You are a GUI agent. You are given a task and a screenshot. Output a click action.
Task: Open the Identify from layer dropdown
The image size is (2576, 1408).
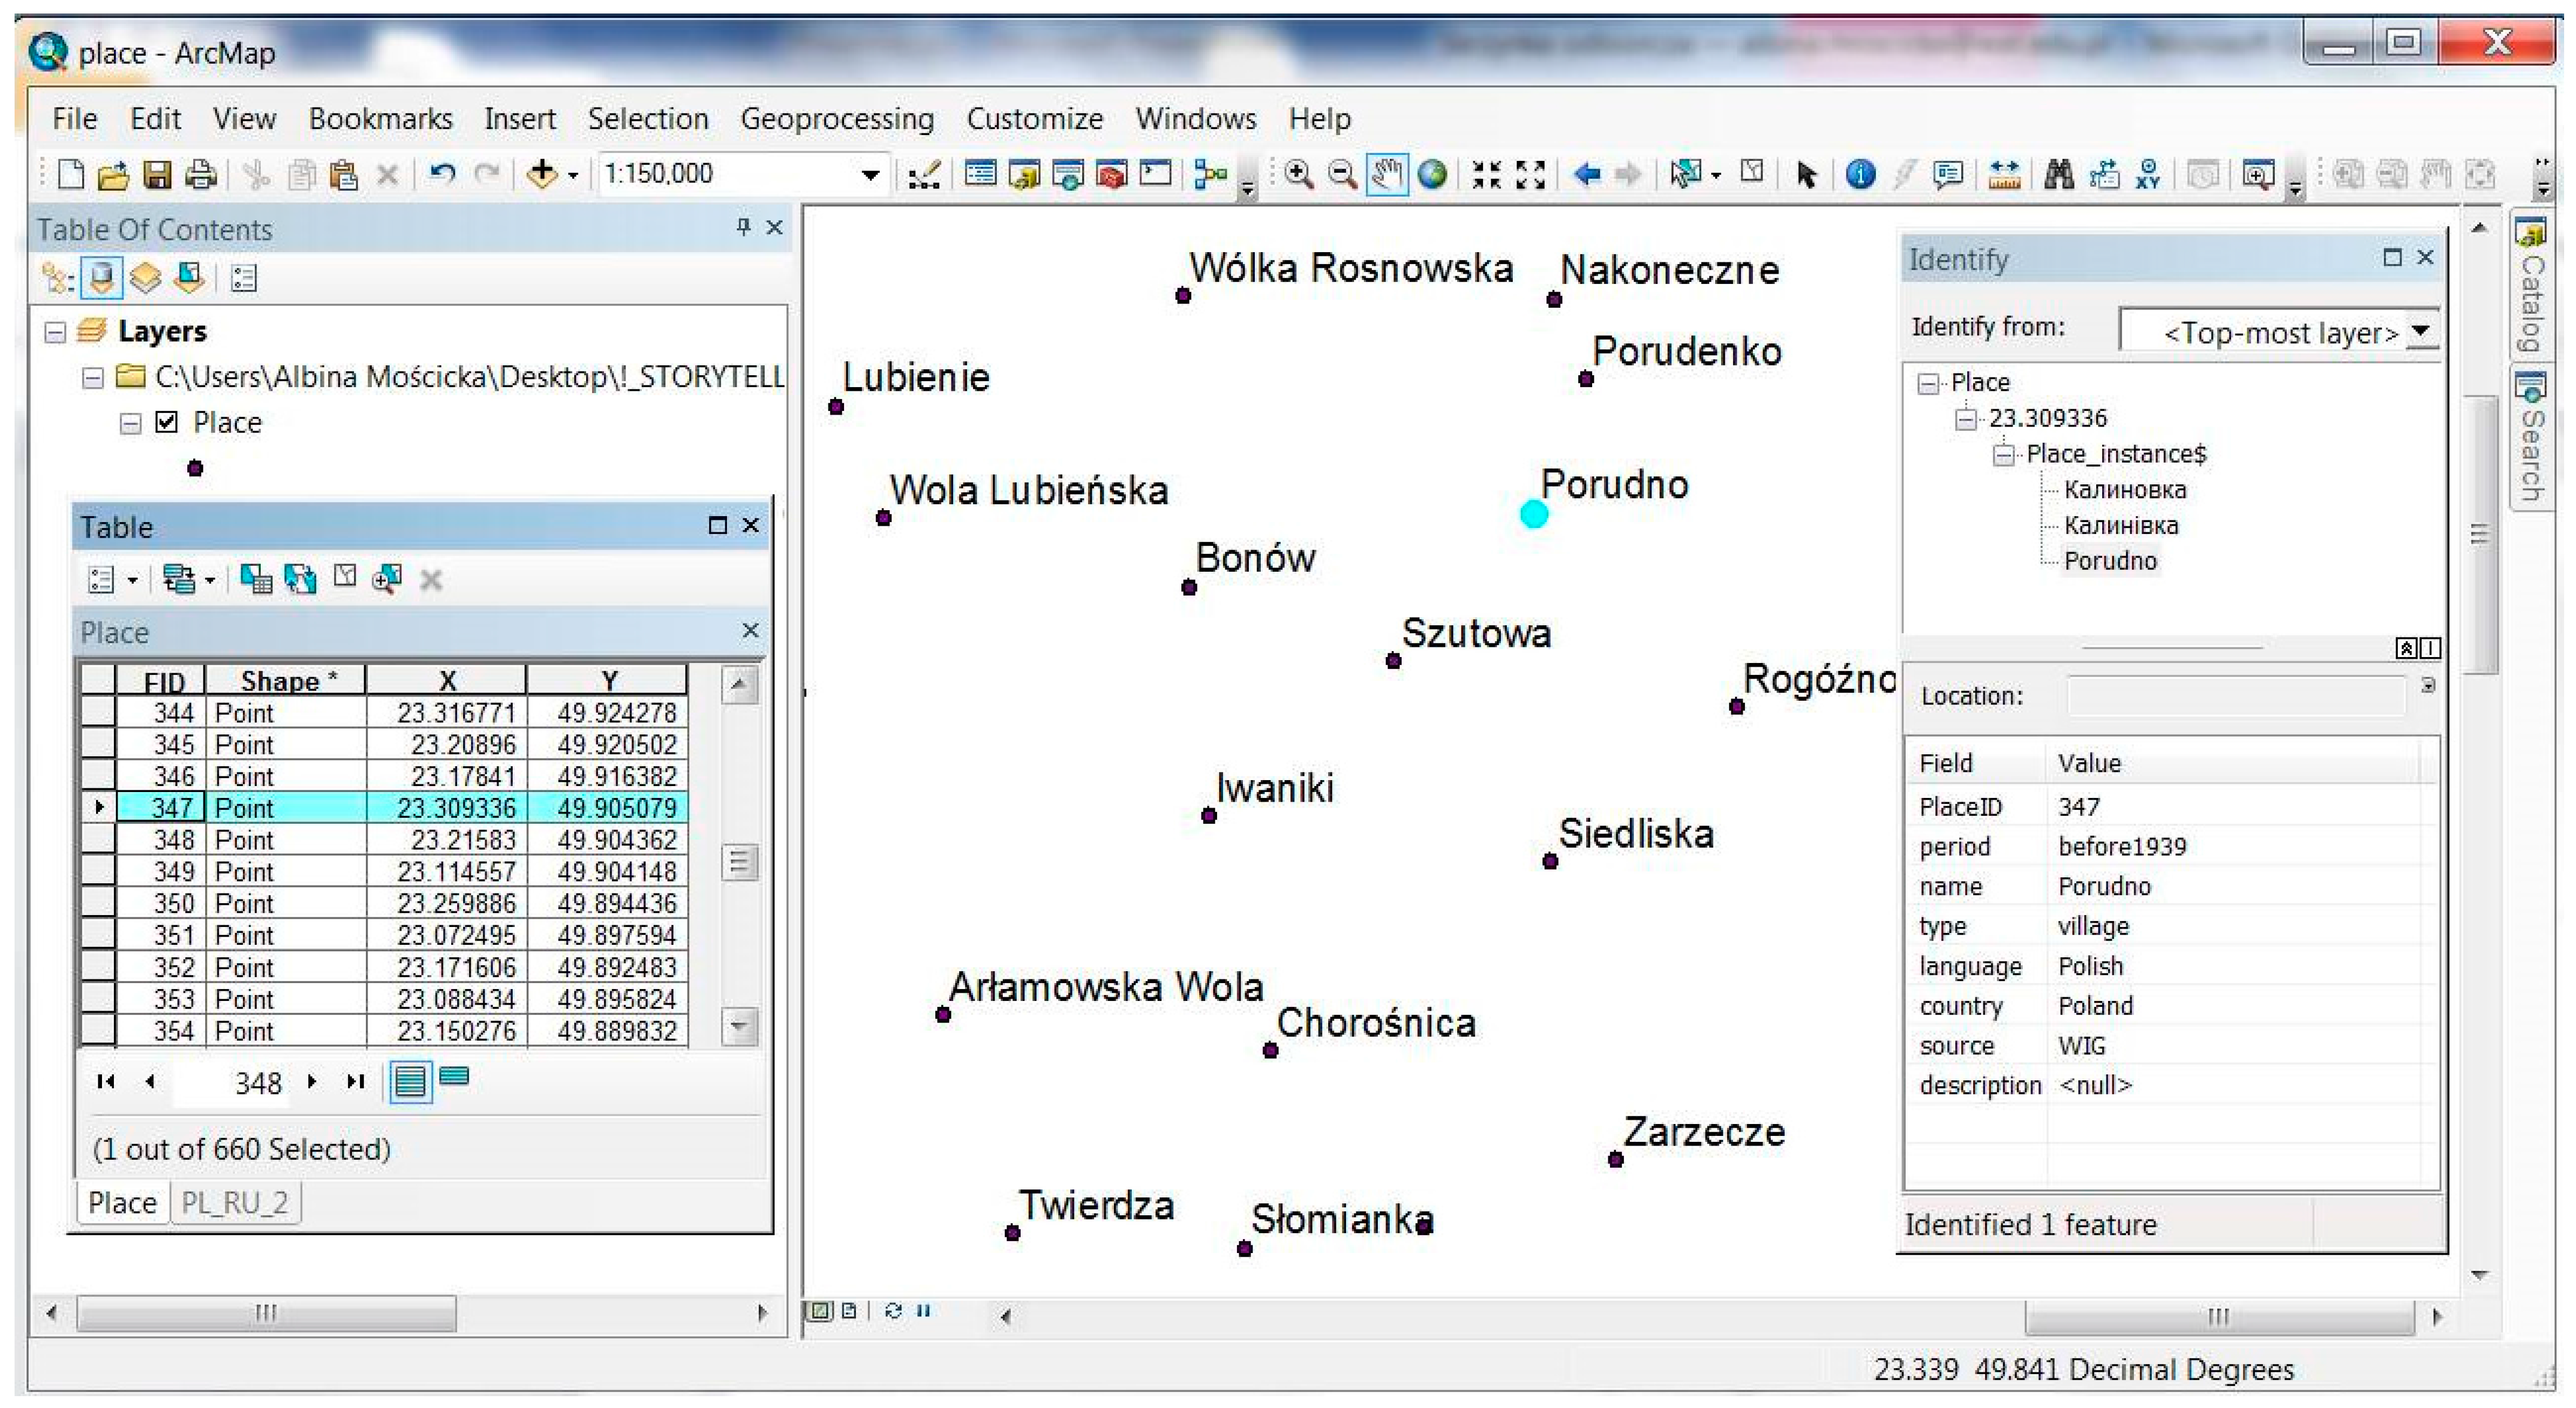click(2420, 331)
